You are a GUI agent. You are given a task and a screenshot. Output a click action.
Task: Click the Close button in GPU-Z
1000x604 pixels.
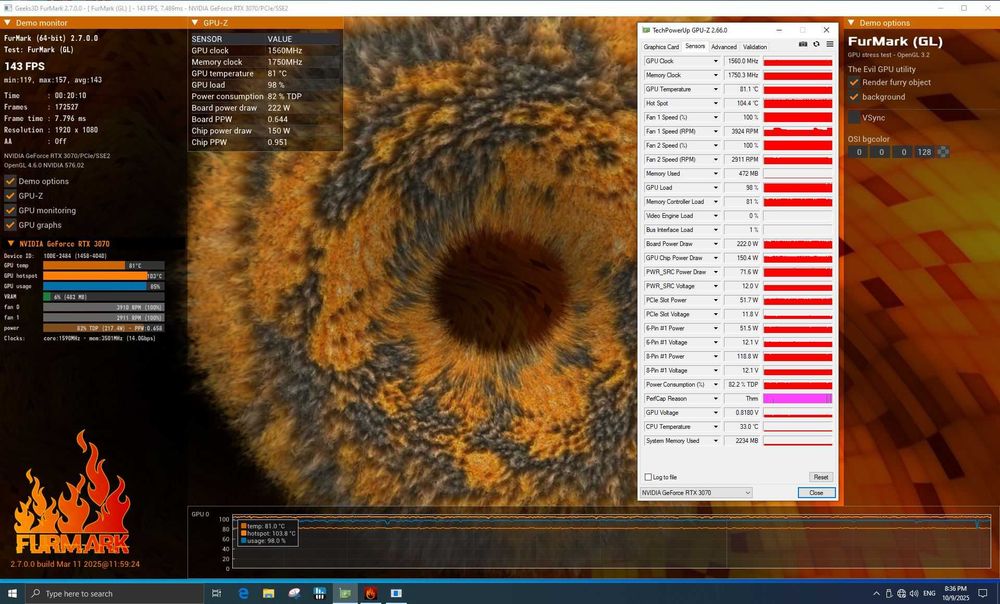pyautogui.click(x=816, y=492)
